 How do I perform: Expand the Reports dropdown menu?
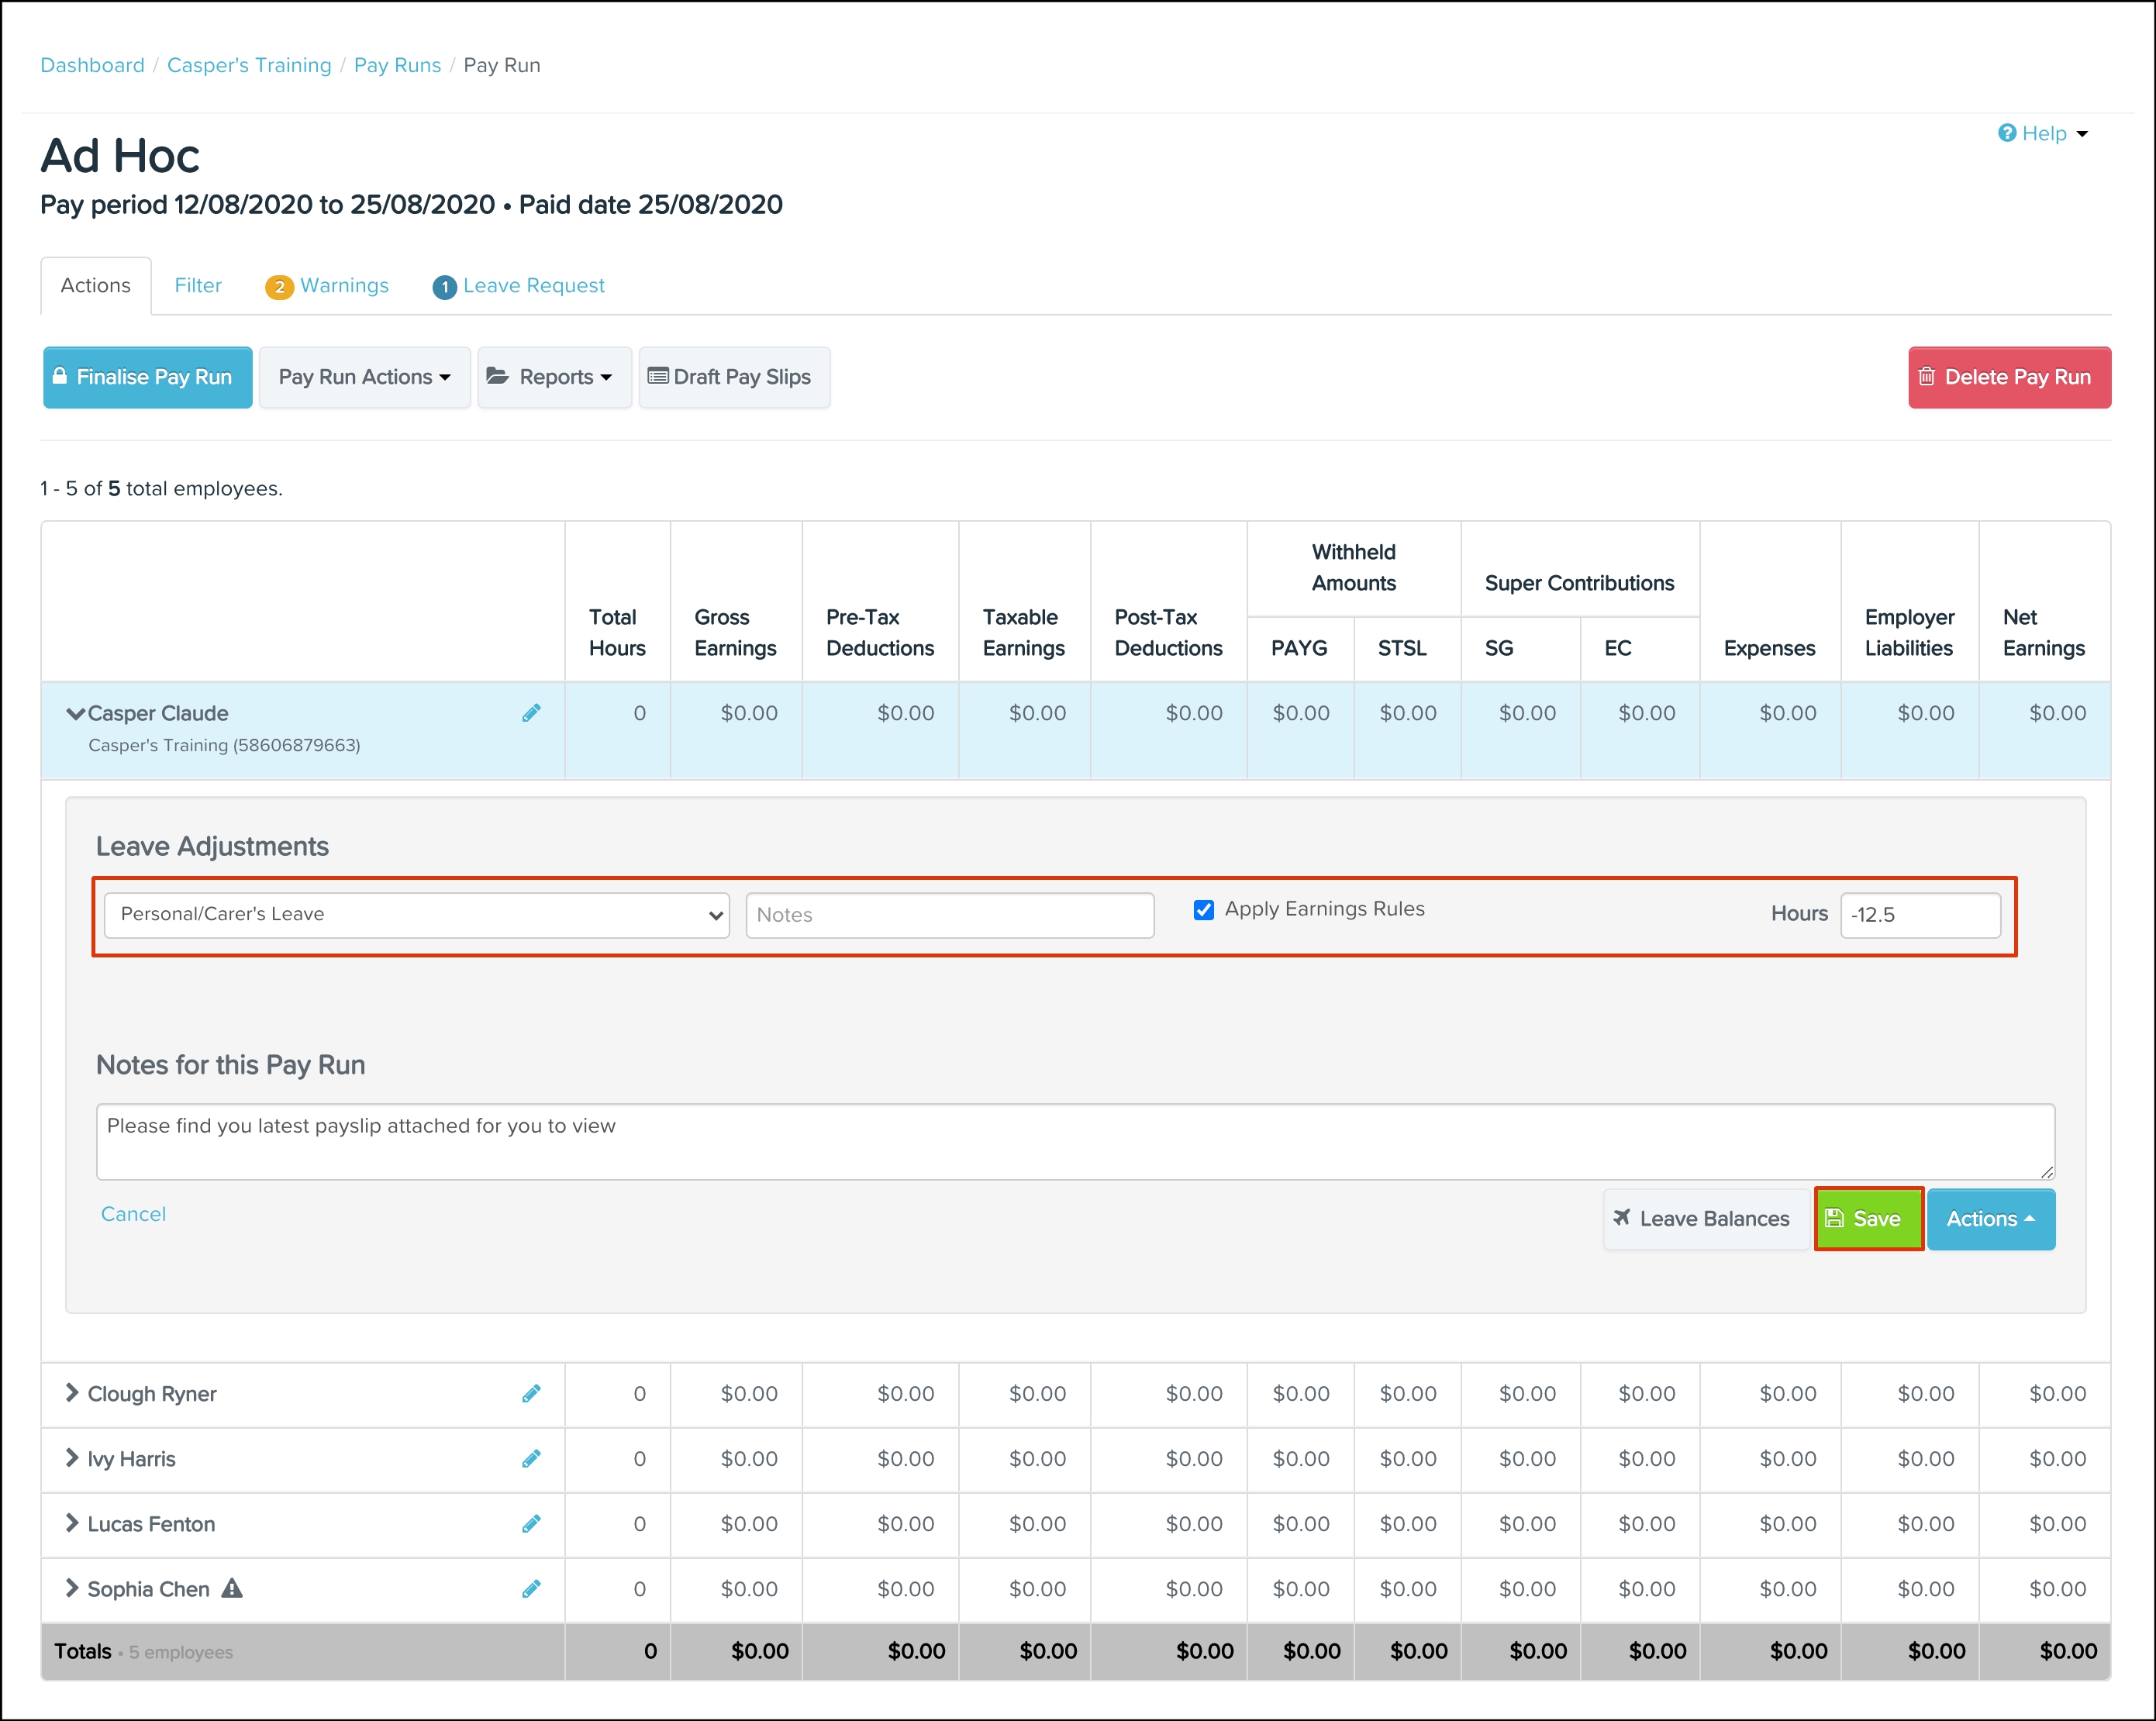tap(553, 377)
